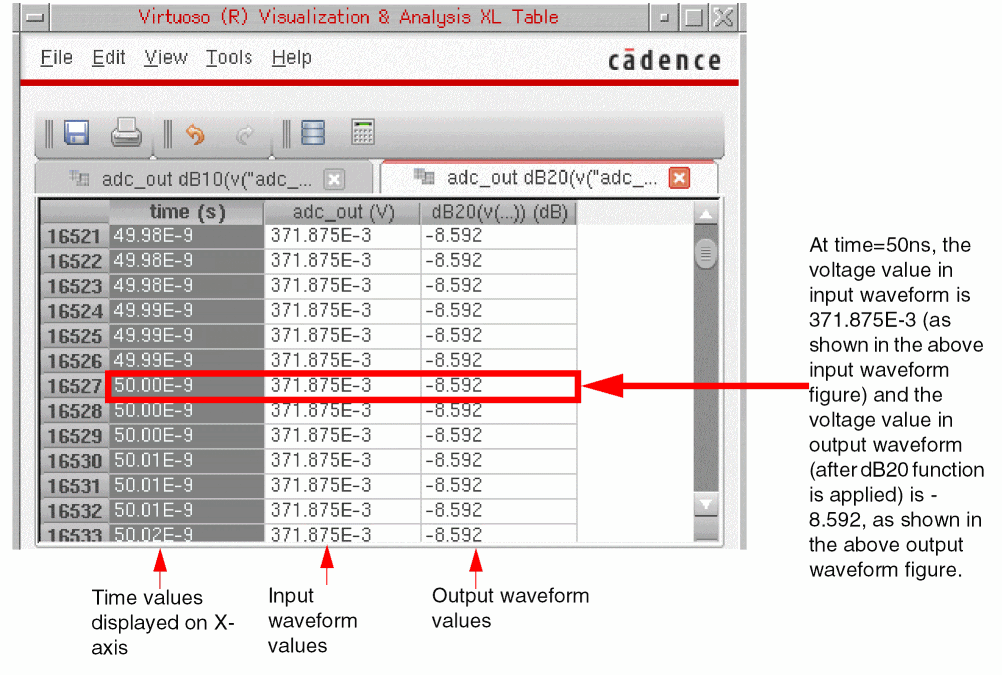This screenshot has height=675, width=1002.
Task: Click -8.592 dB cell in row 16532
Action: click(499, 511)
